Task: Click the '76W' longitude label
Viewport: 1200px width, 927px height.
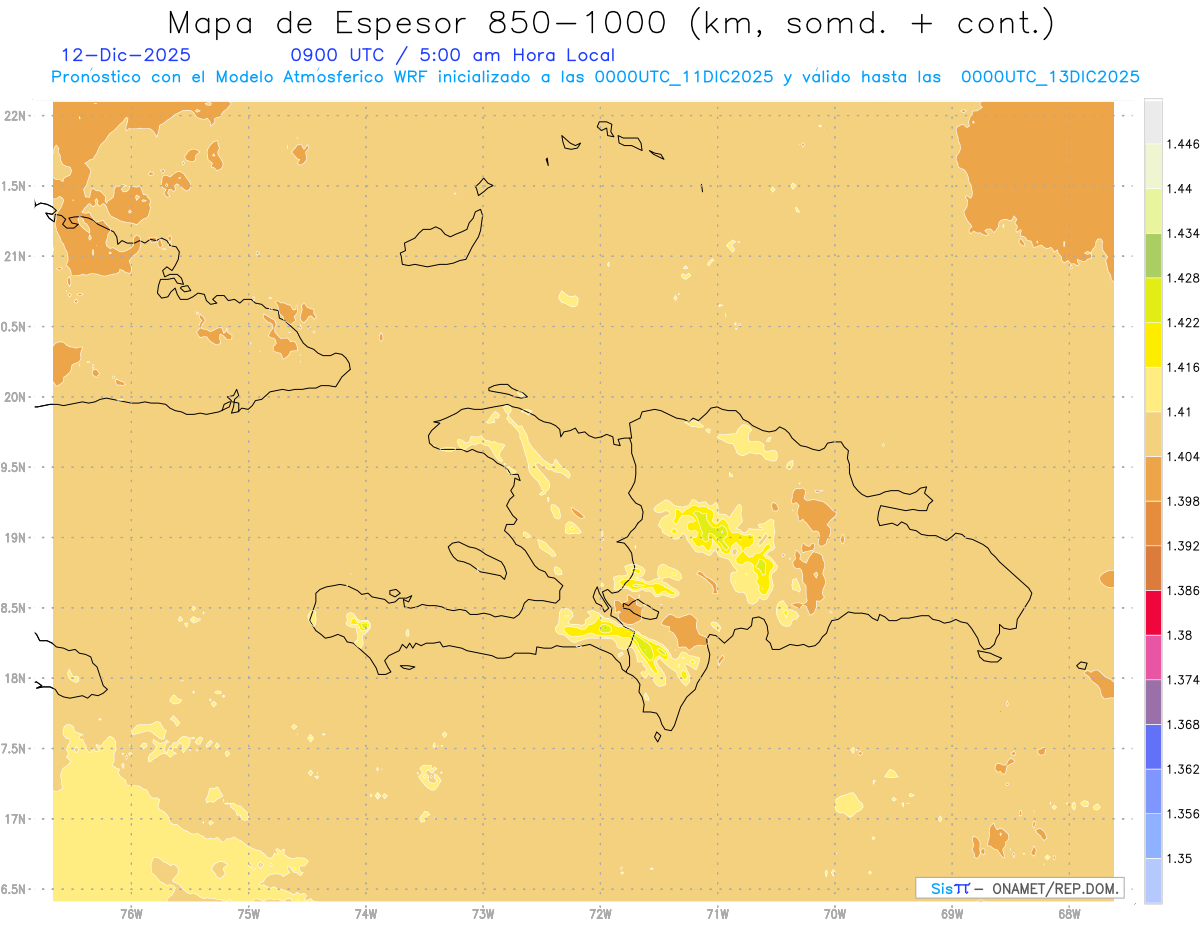Action: [x=131, y=914]
